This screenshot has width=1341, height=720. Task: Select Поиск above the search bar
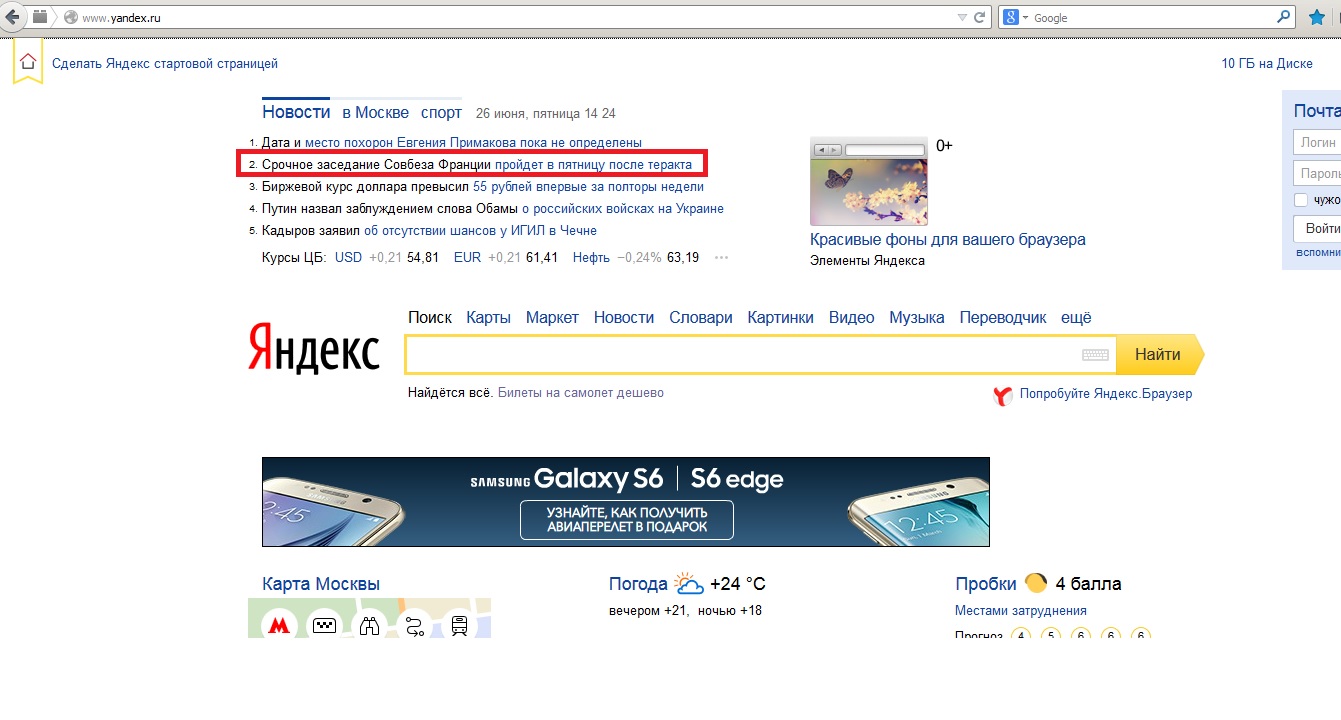[430, 317]
